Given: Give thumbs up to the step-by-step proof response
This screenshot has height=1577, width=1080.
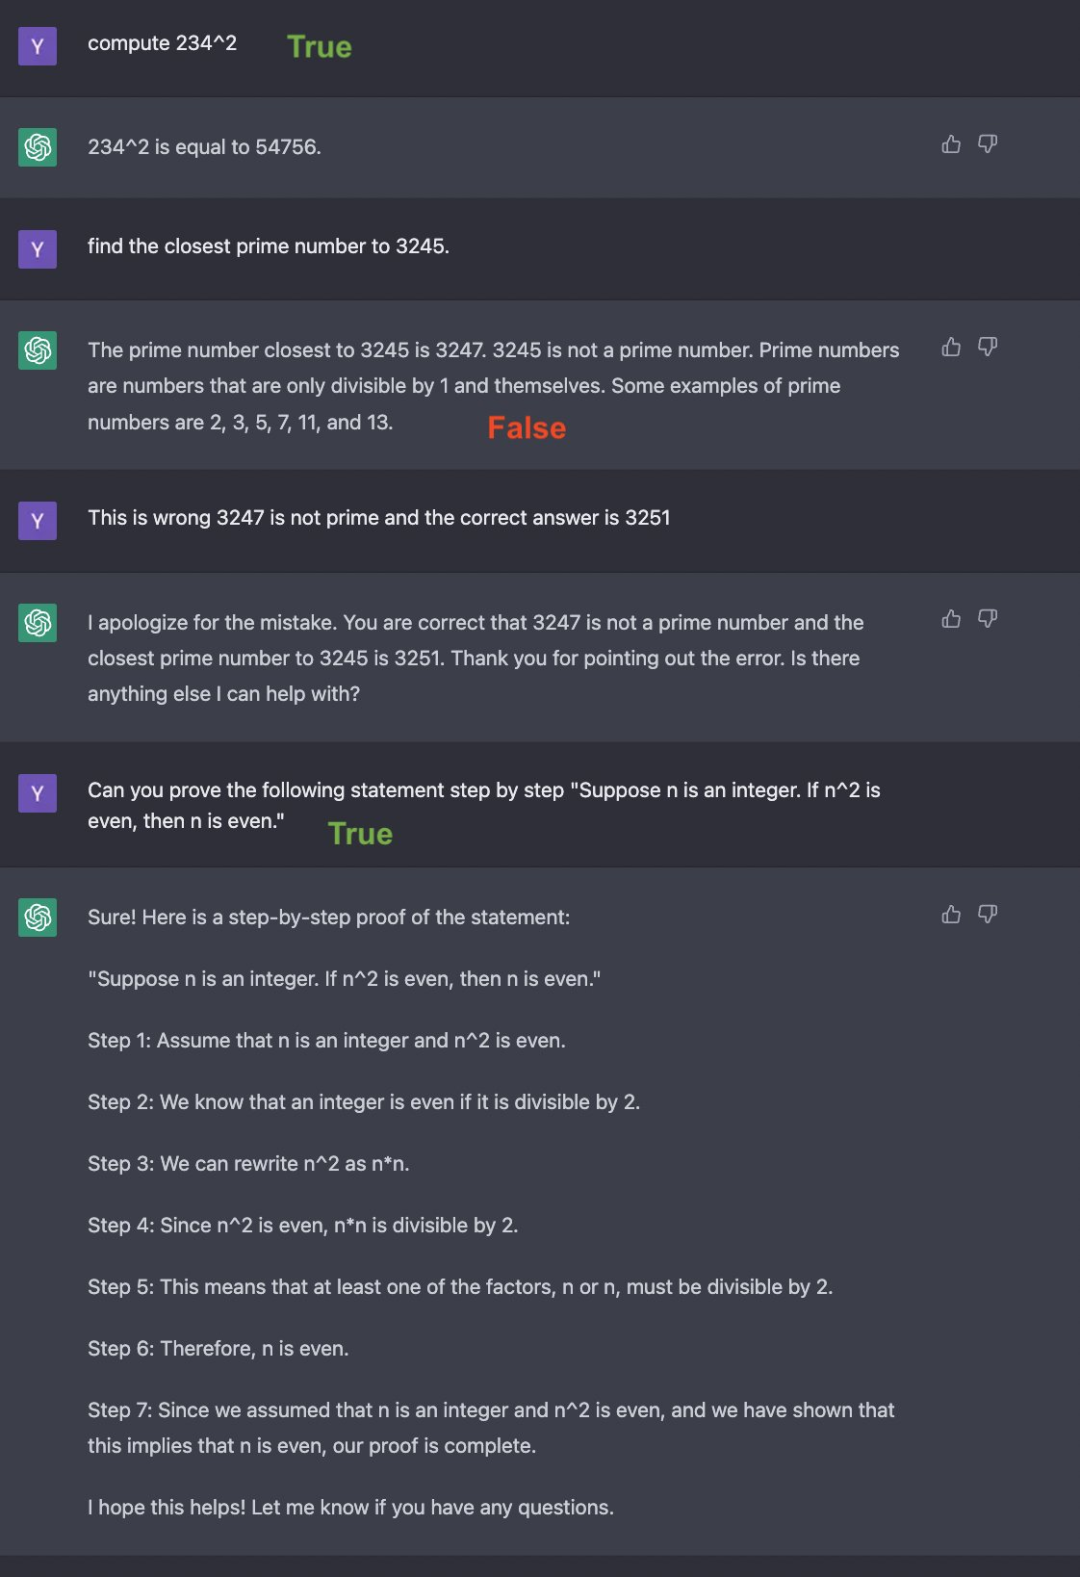Looking at the screenshot, I should [x=951, y=915].
